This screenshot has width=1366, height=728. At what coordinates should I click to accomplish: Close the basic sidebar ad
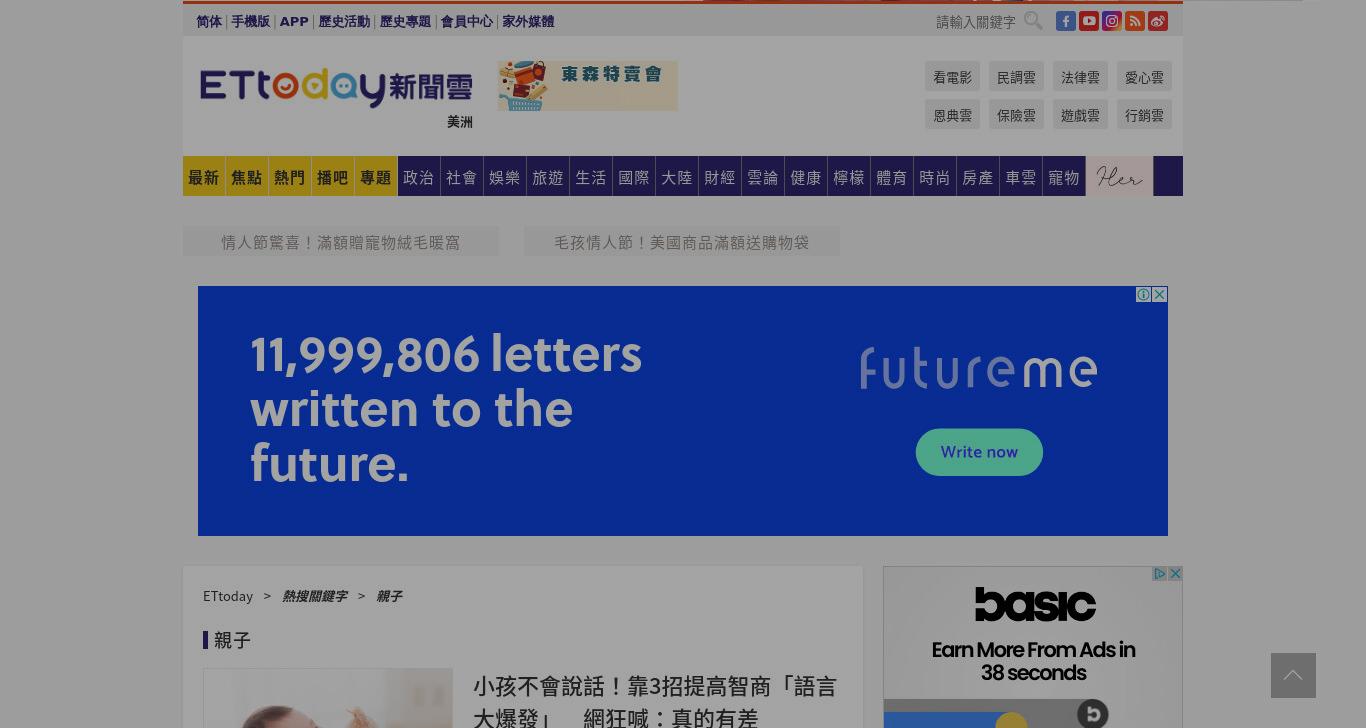pyautogui.click(x=1176, y=574)
